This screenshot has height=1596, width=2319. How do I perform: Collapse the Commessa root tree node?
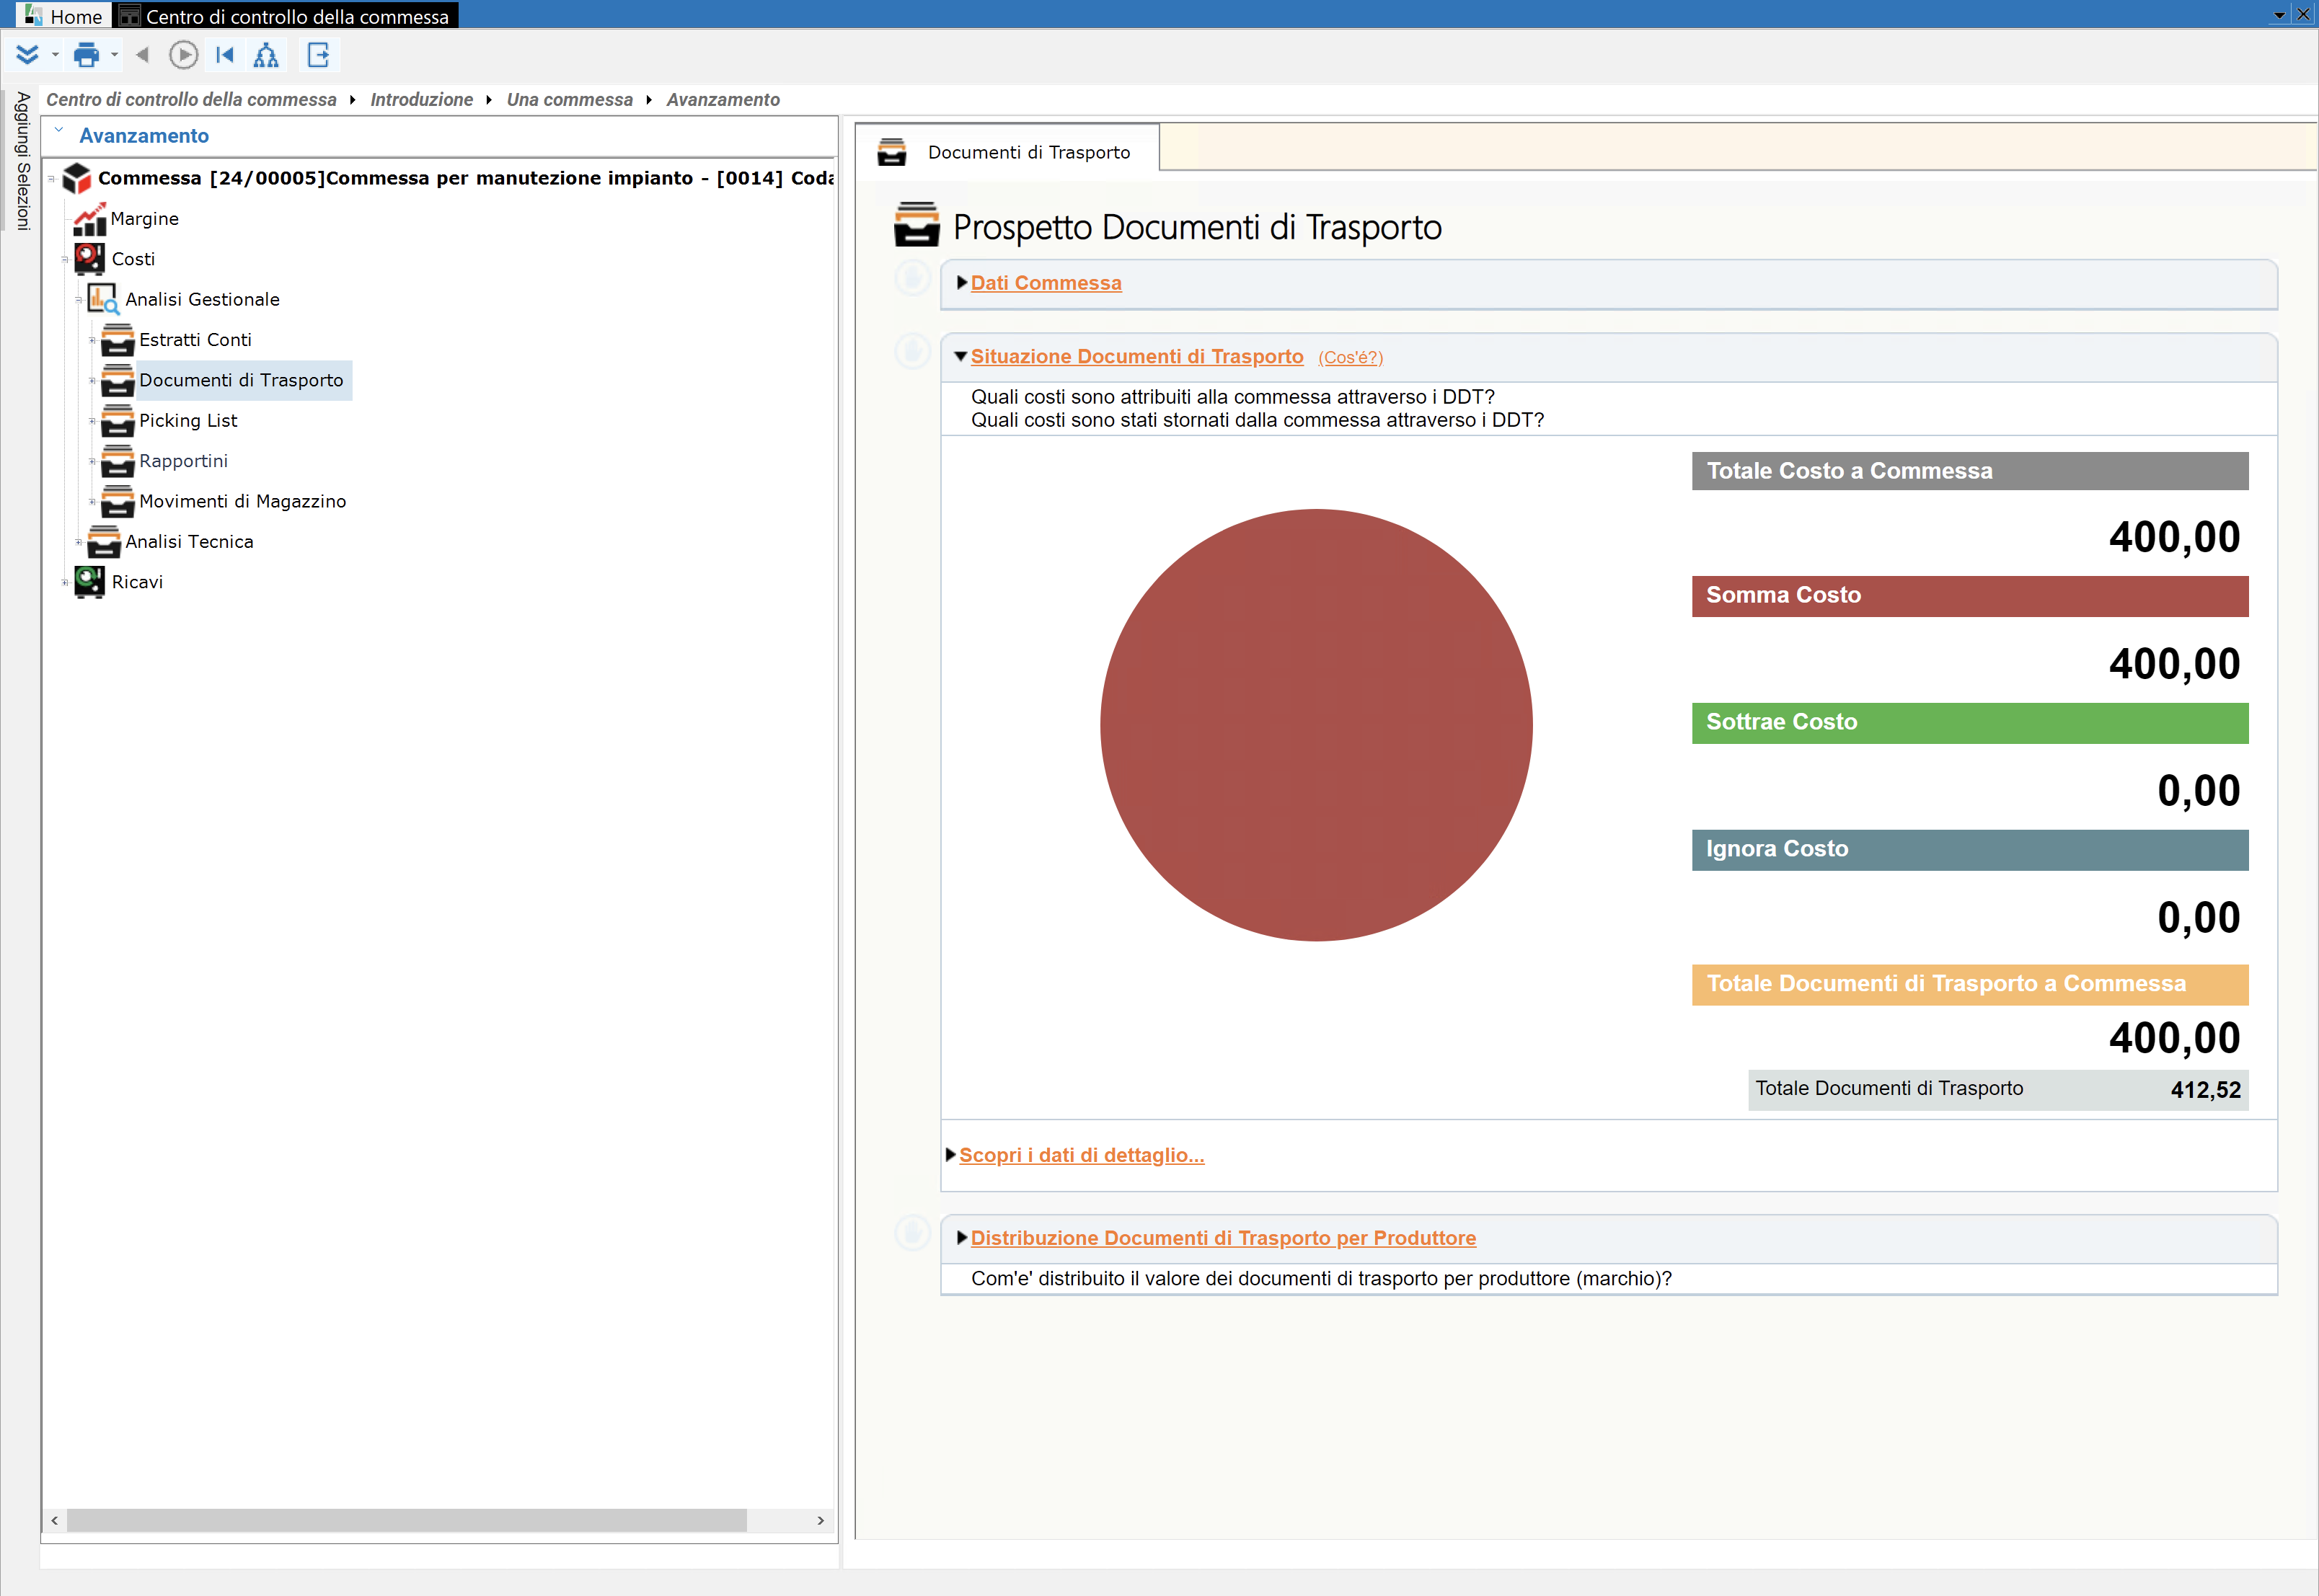(52, 179)
